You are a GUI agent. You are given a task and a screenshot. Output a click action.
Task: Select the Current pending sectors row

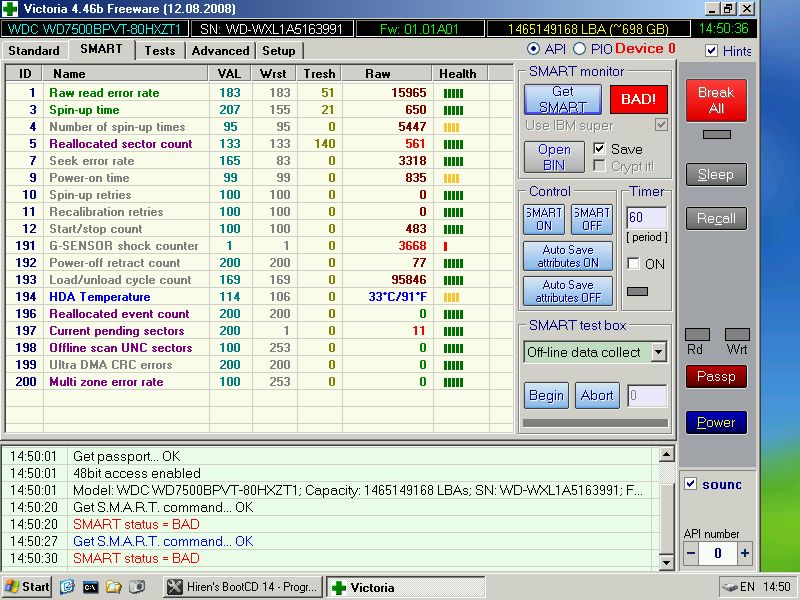(259, 331)
